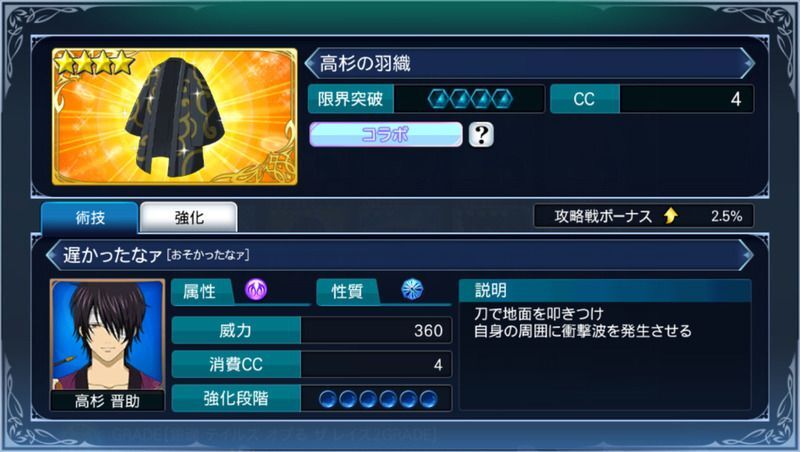The image size is (800, 452).
Task: Click the first limit break hexagon gem
Action: click(x=439, y=99)
